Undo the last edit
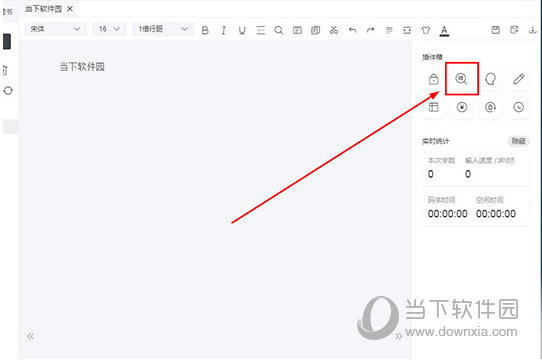The height and width of the screenshot is (361, 542). click(352, 30)
